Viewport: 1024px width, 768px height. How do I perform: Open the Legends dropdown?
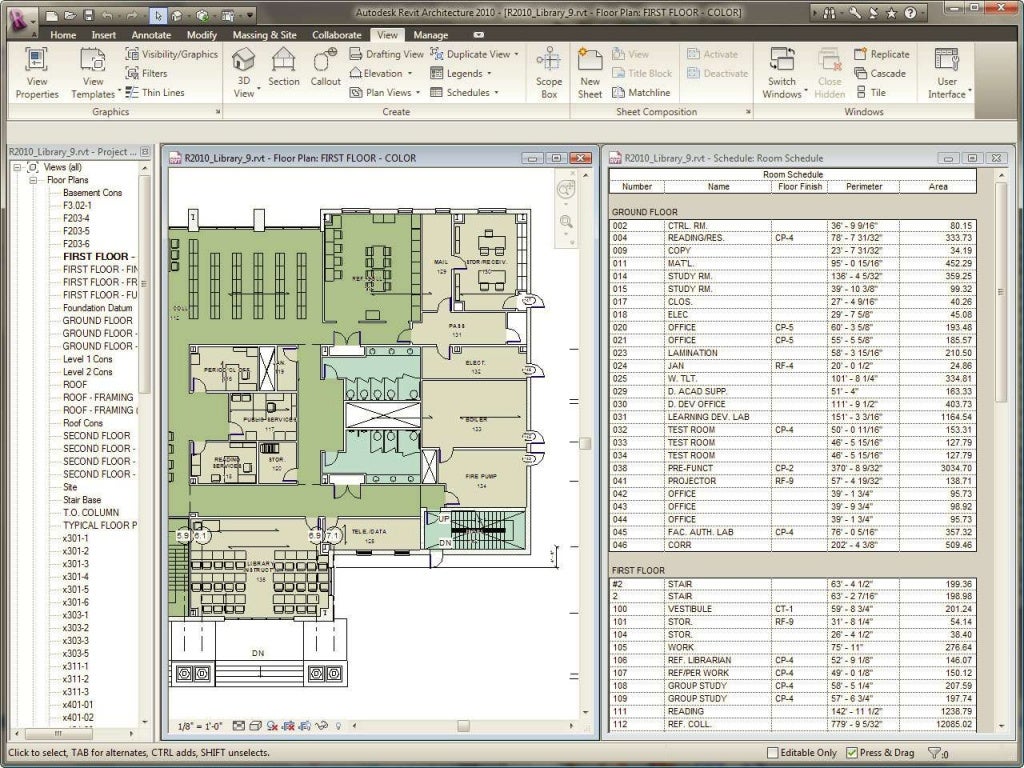tap(460, 73)
